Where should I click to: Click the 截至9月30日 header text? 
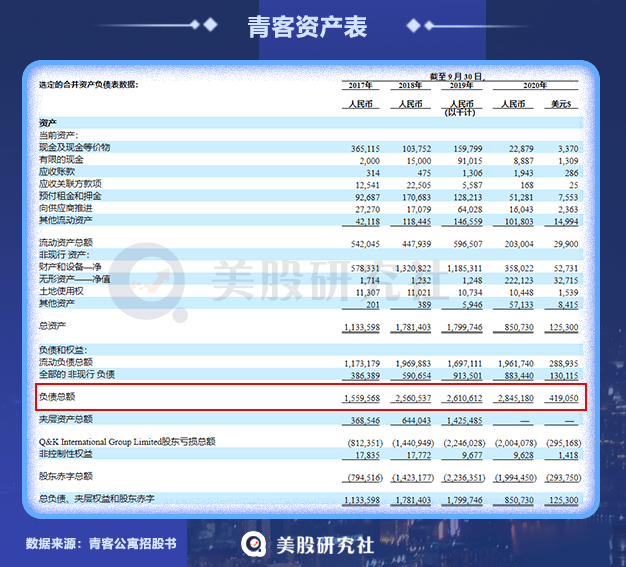point(457,76)
